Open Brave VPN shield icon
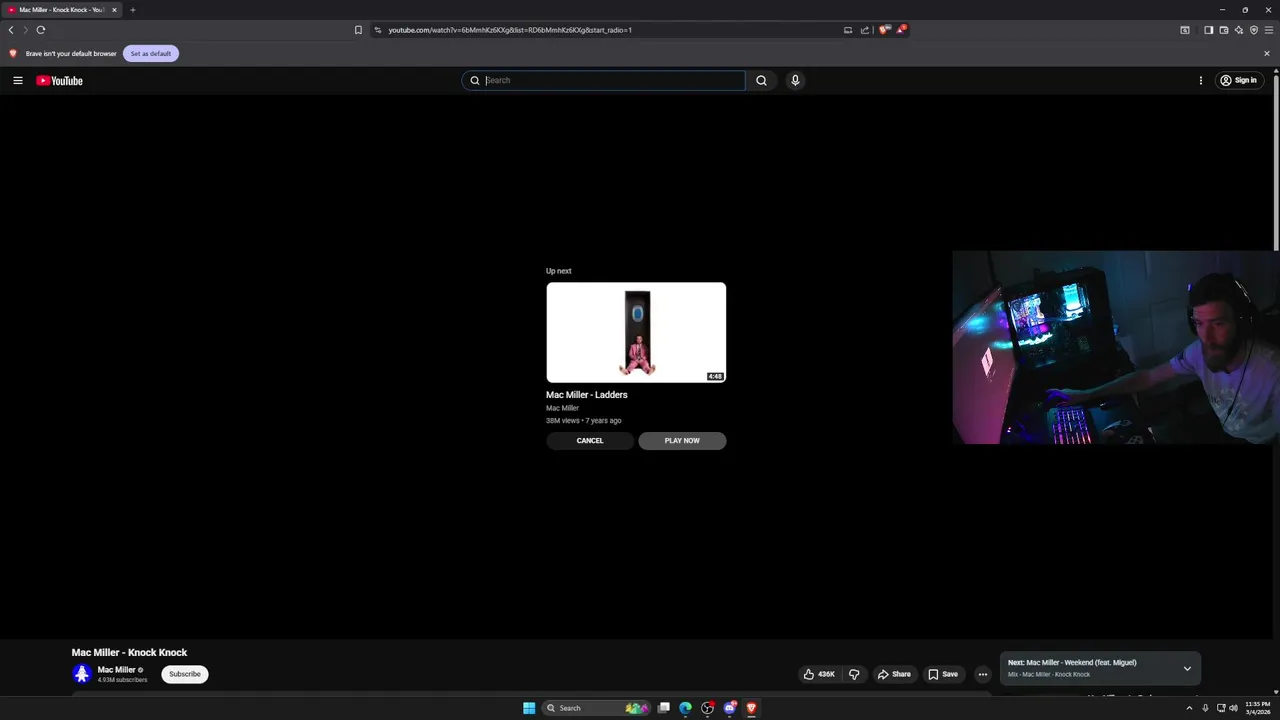This screenshot has height=720, width=1280. click(1253, 30)
